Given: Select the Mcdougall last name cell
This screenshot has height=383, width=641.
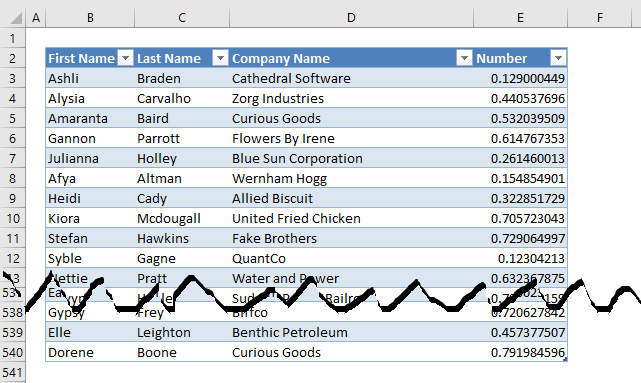Looking at the screenshot, I should coord(182,218).
